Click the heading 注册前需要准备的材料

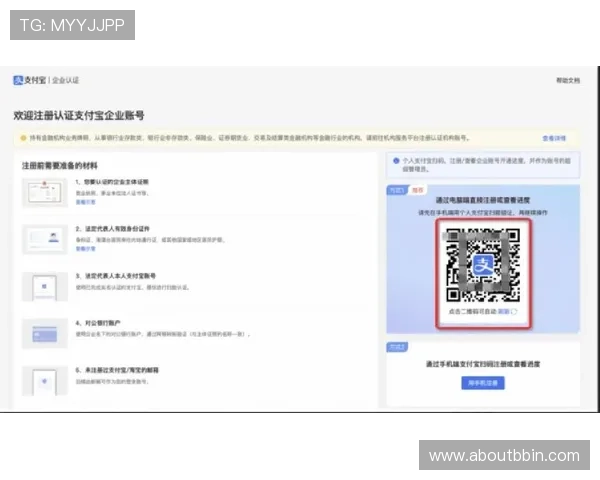(60, 166)
